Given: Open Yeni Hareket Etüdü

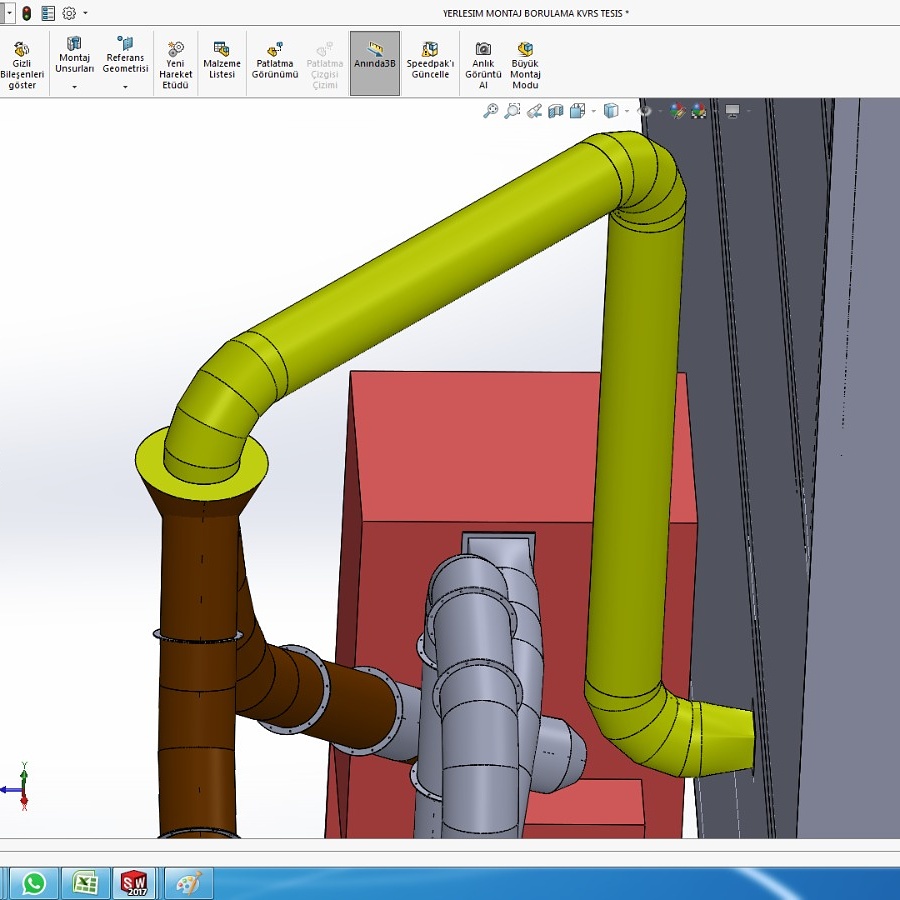Looking at the screenshot, I should click(x=175, y=64).
